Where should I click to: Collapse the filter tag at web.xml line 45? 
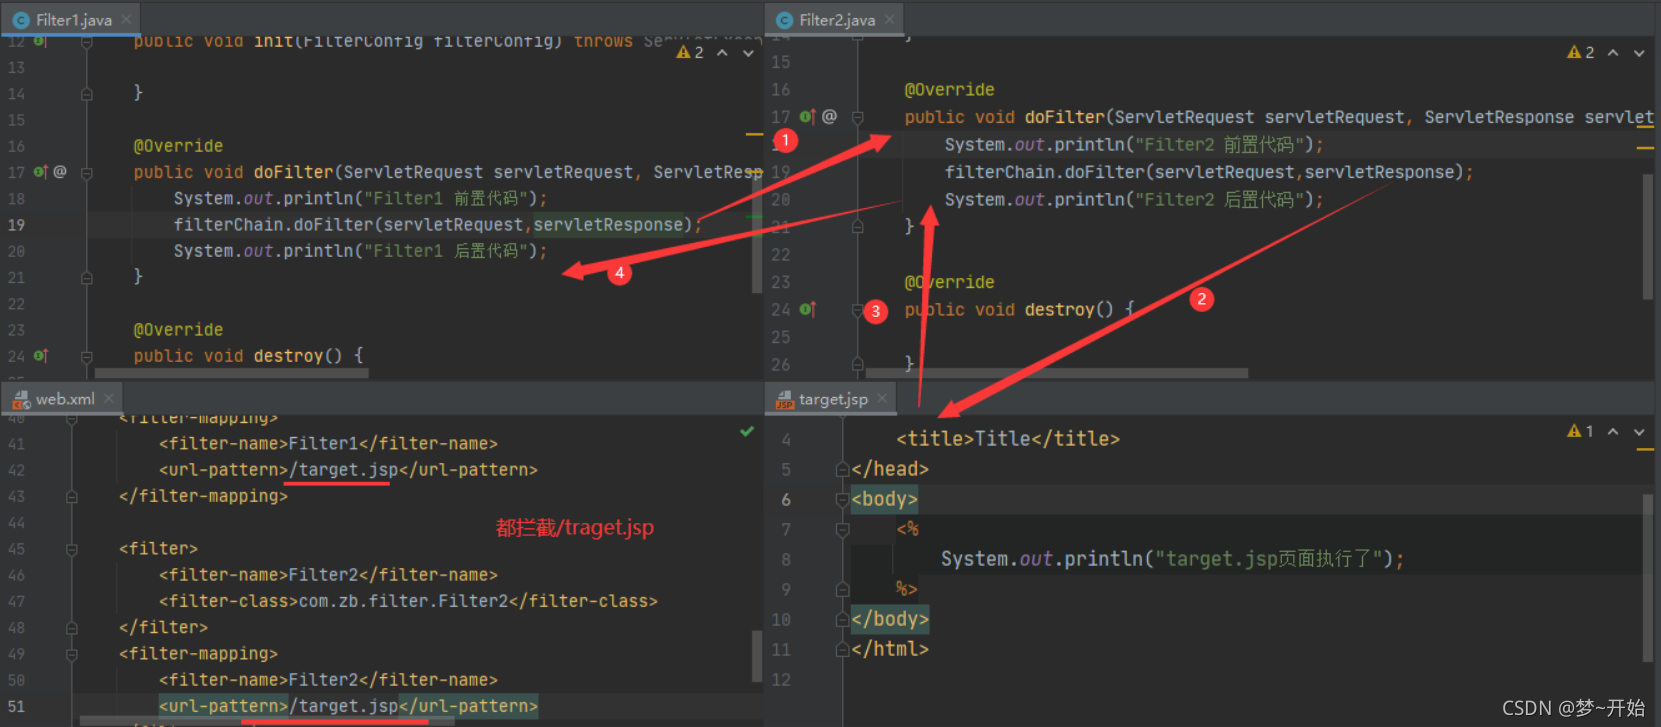point(72,549)
